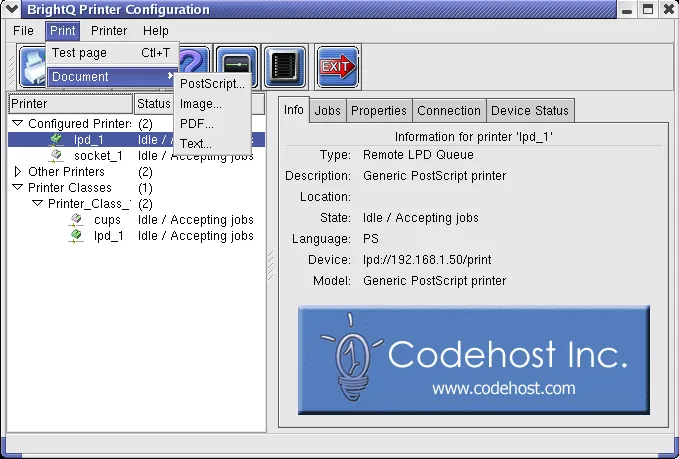Click the red EXIT arrow toolbar icon
This screenshot has width=679, height=459.
(x=338, y=68)
